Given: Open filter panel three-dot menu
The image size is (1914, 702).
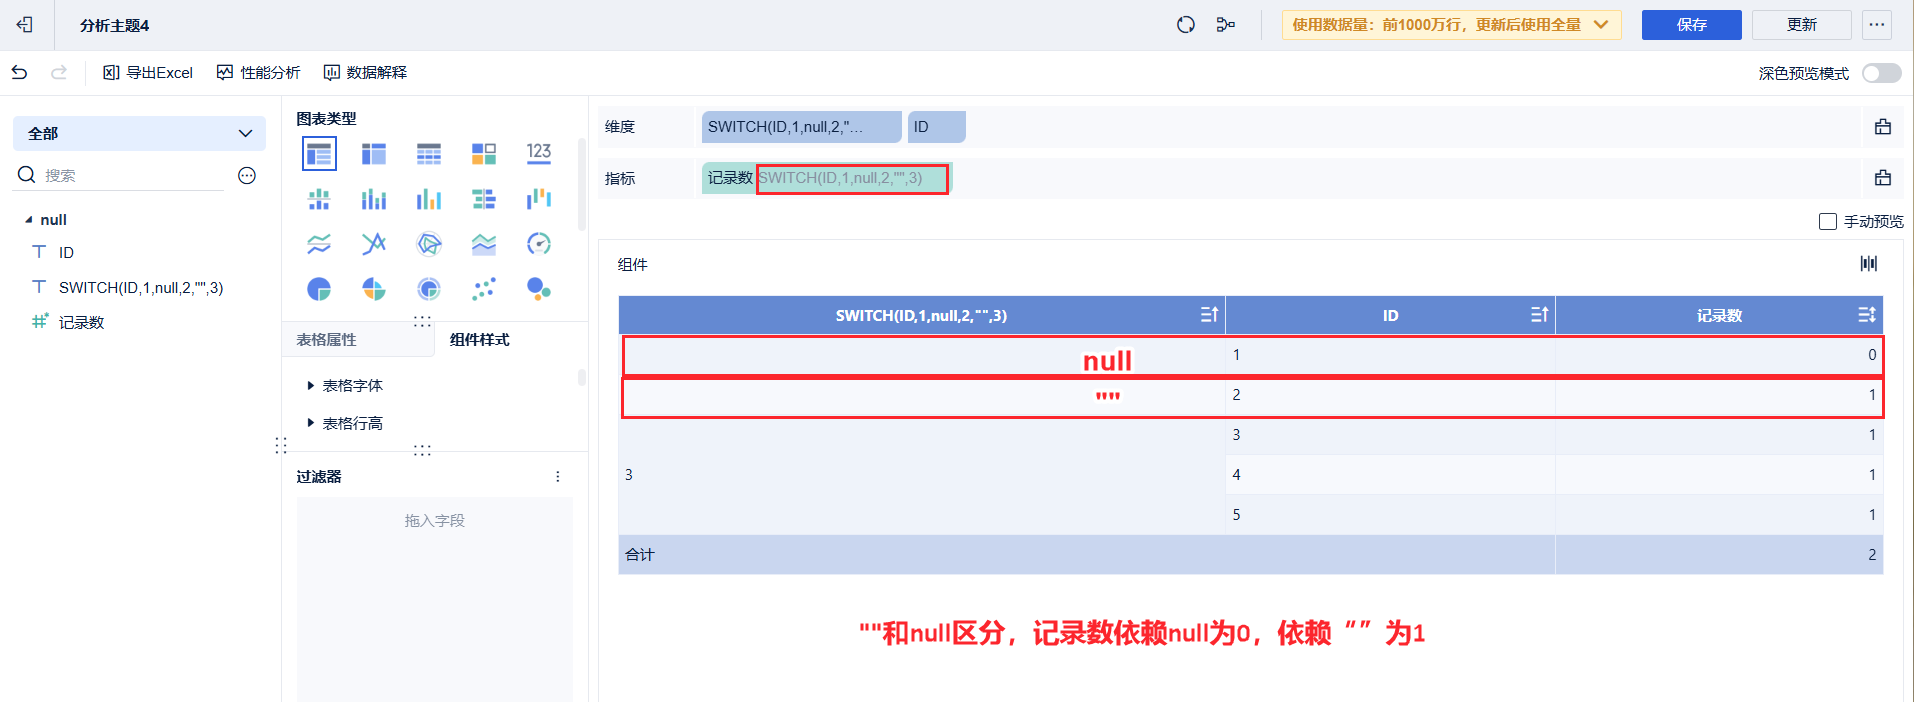Looking at the screenshot, I should click(x=558, y=477).
